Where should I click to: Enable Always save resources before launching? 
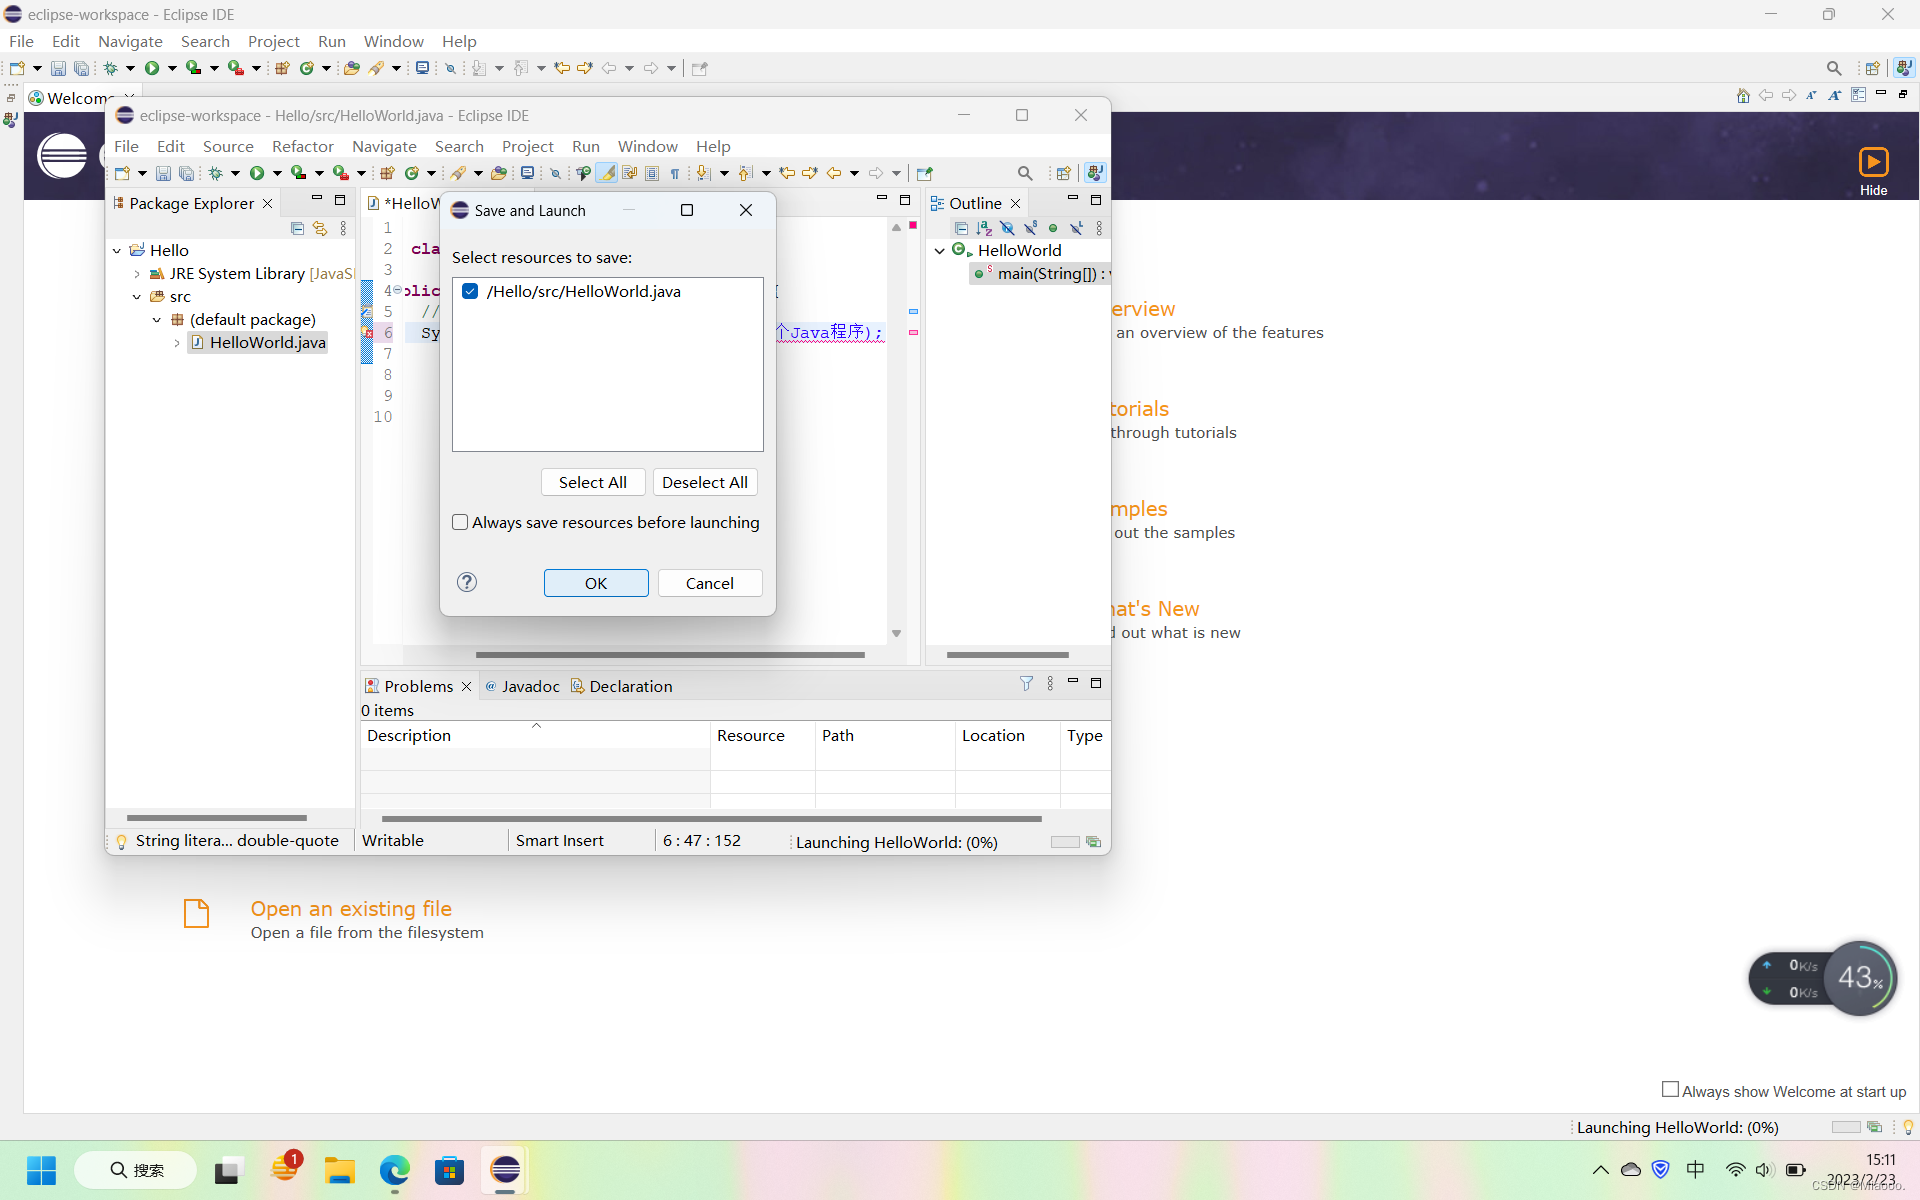[460, 522]
